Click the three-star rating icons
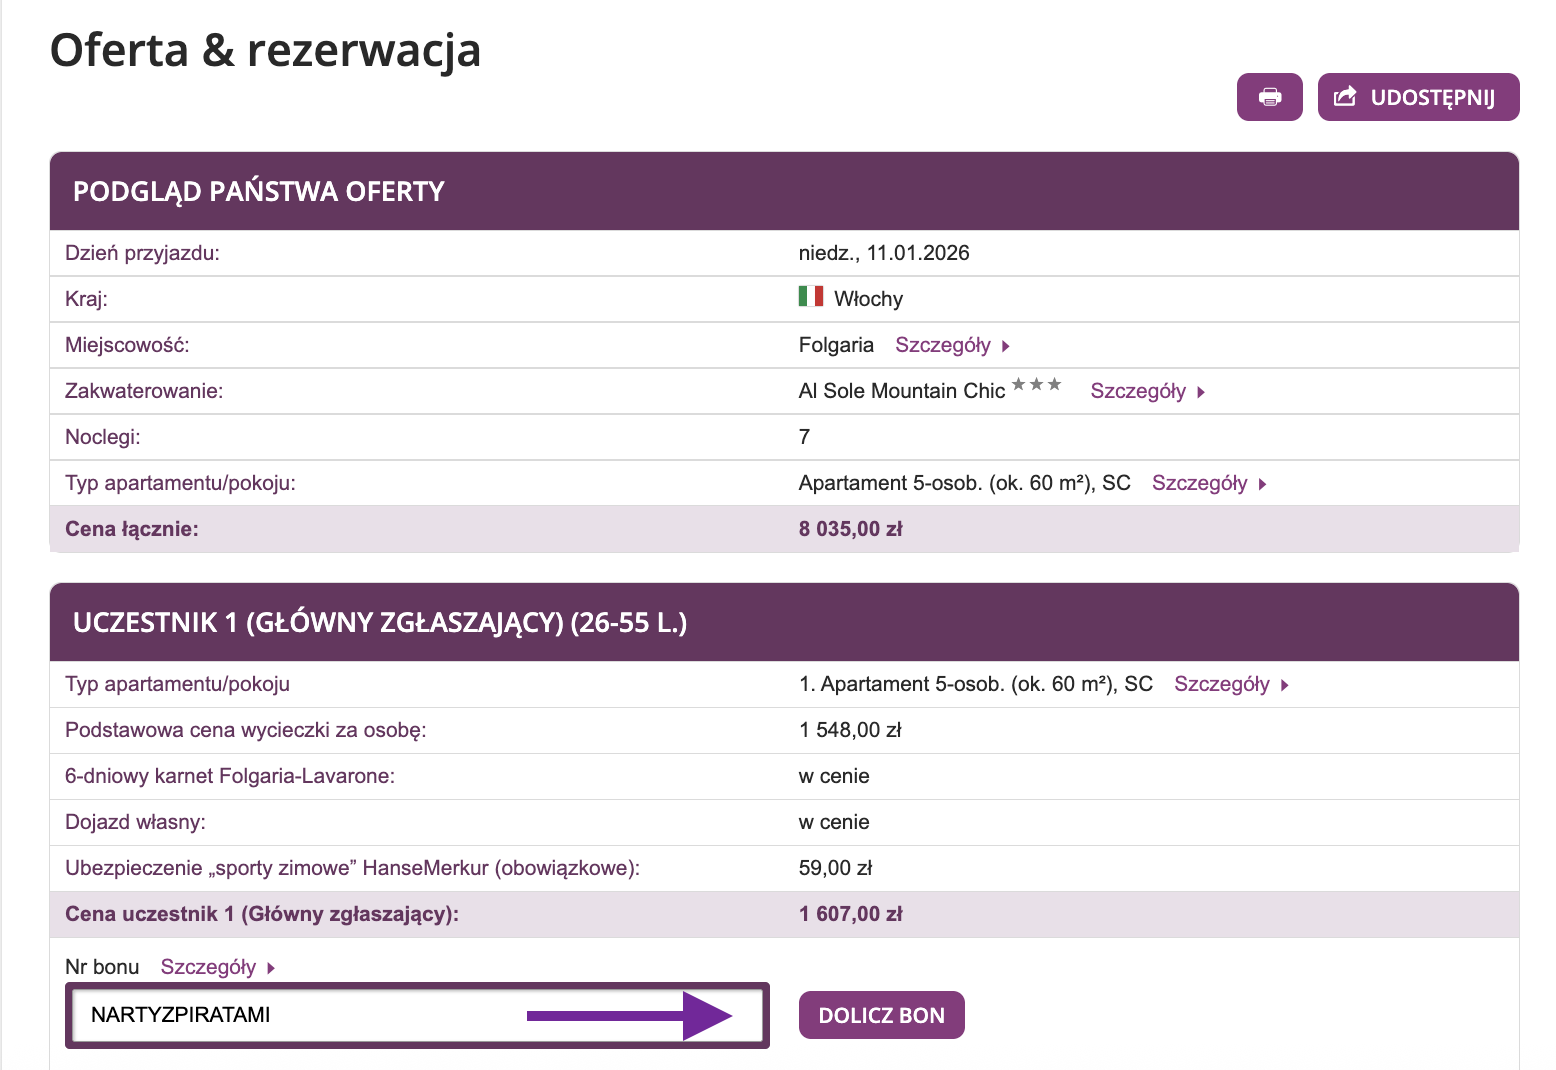This screenshot has width=1556, height=1070. coord(1035,383)
